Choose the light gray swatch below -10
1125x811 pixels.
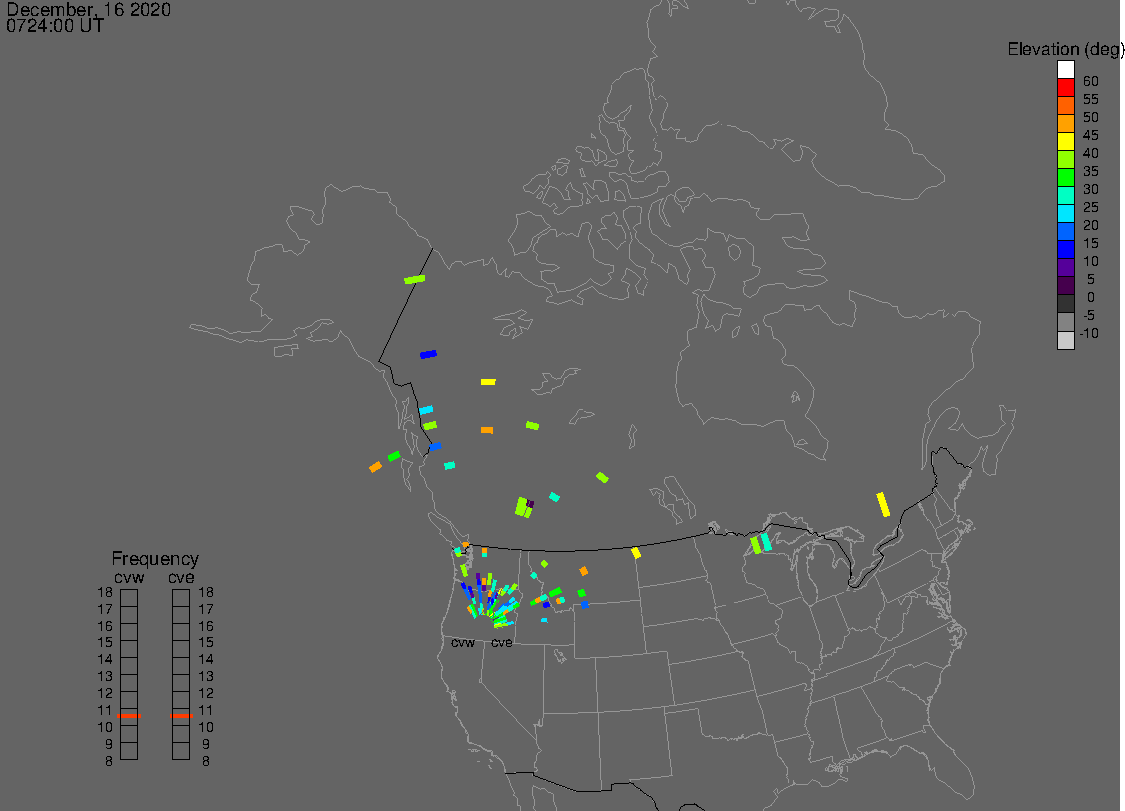(1065, 340)
